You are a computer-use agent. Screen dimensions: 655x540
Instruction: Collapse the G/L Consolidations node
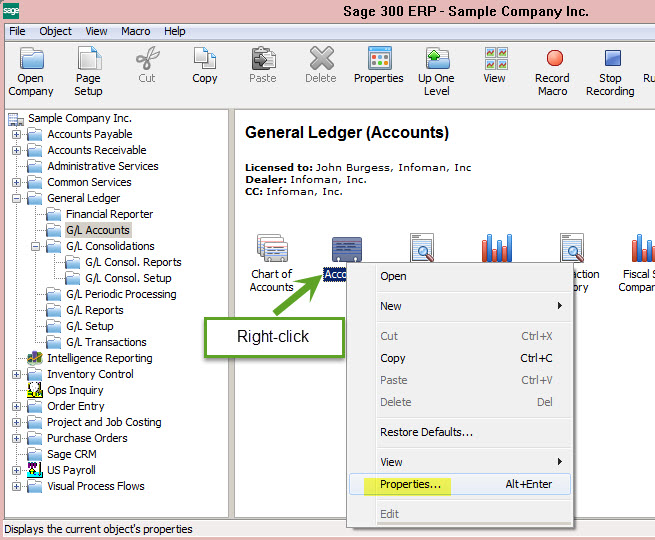point(36,246)
